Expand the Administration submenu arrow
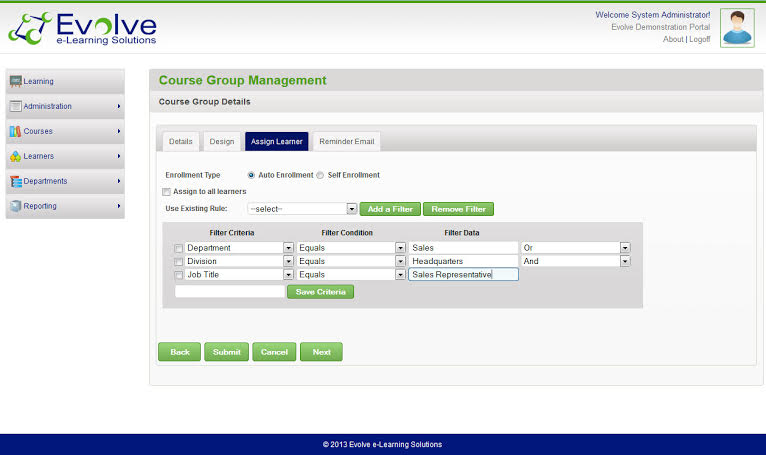The width and height of the screenshot is (766, 455). [x=119, y=106]
